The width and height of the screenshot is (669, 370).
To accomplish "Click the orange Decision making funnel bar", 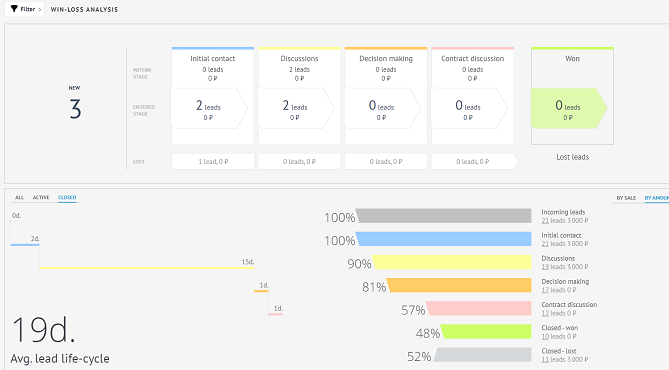I will click(x=459, y=285).
